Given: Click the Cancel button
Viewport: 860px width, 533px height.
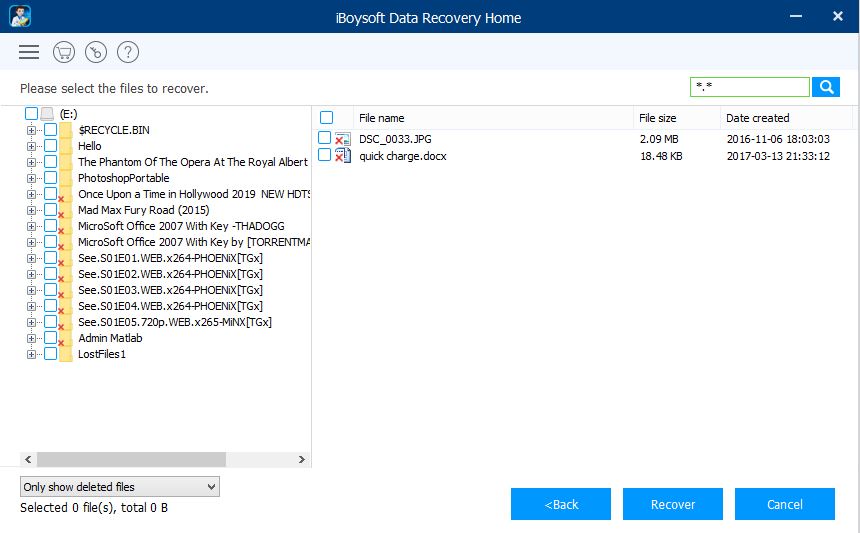Looking at the screenshot, I should 784,504.
